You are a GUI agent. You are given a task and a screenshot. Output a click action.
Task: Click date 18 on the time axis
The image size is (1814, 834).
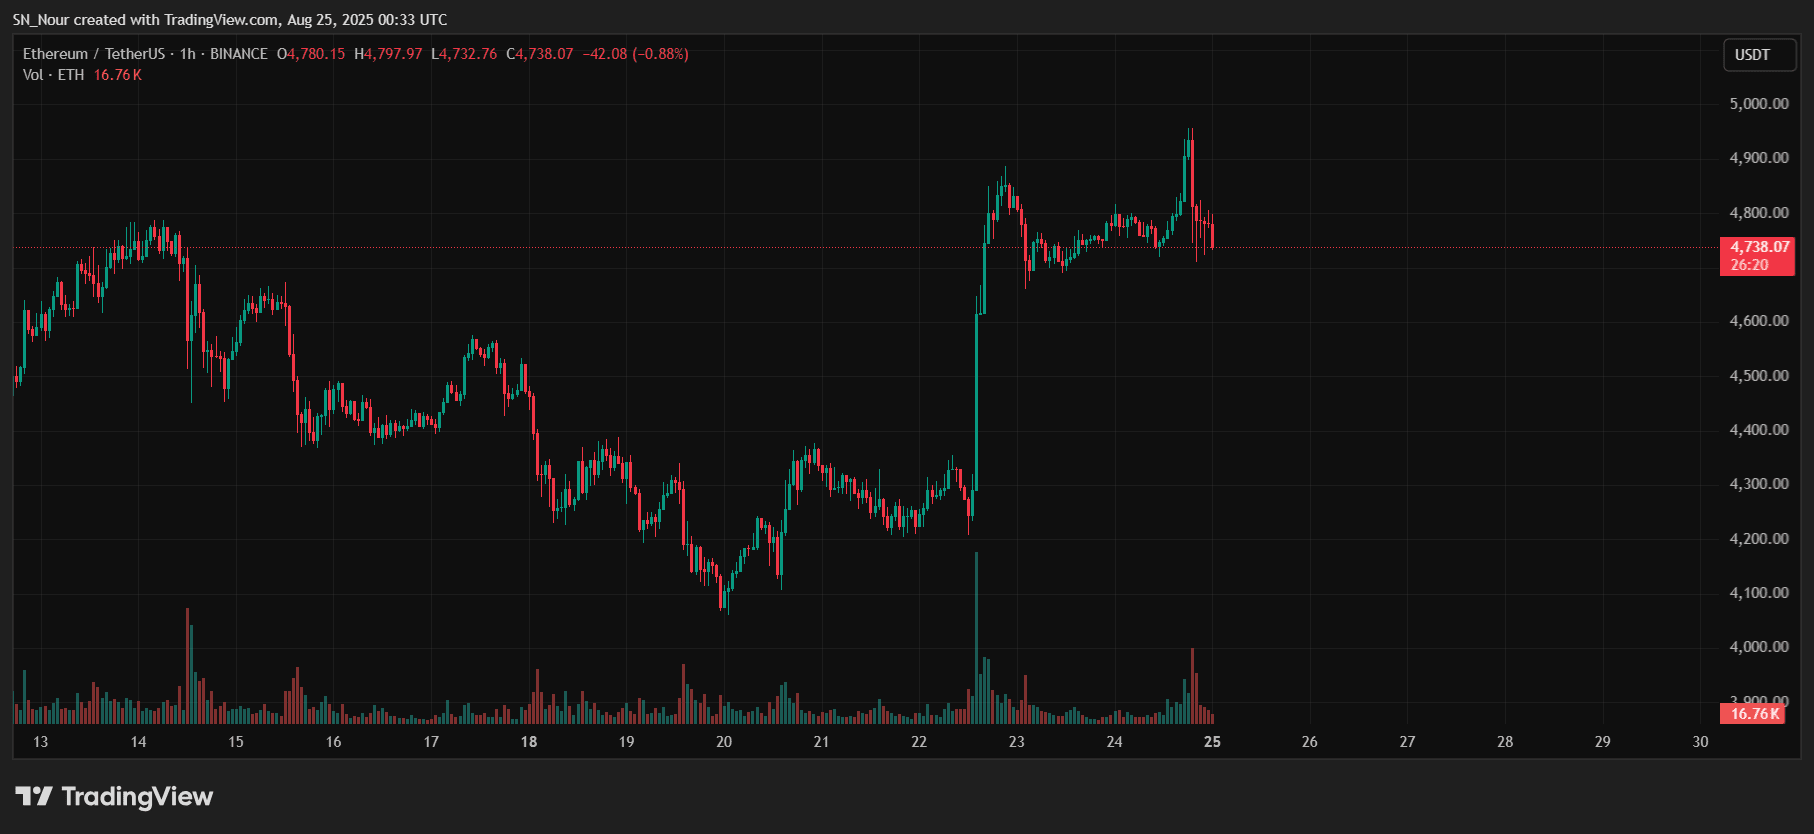point(529,742)
